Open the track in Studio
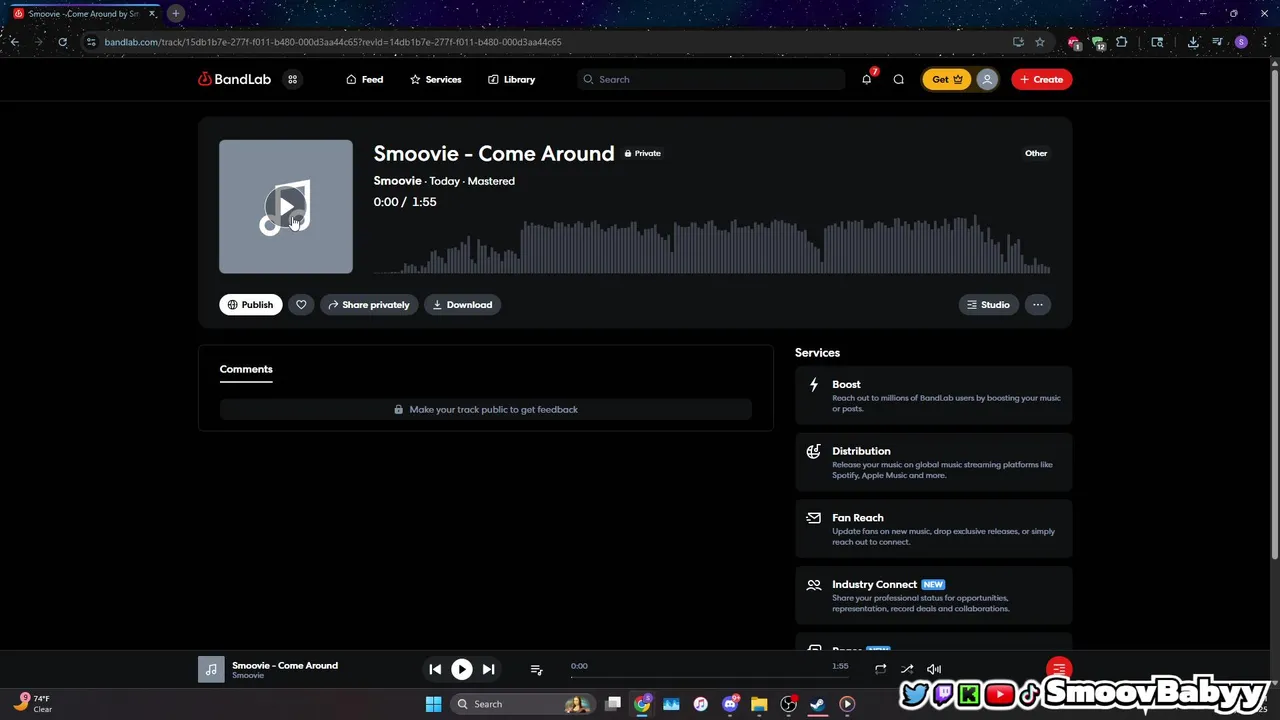Viewport: 1280px width, 720px height. [x=988, y=305]
